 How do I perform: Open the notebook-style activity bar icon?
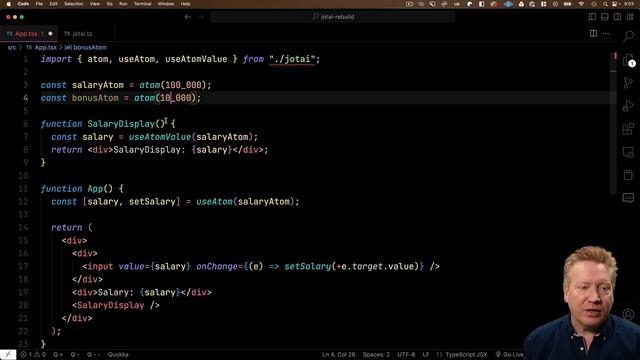click(x=628, y=175)
